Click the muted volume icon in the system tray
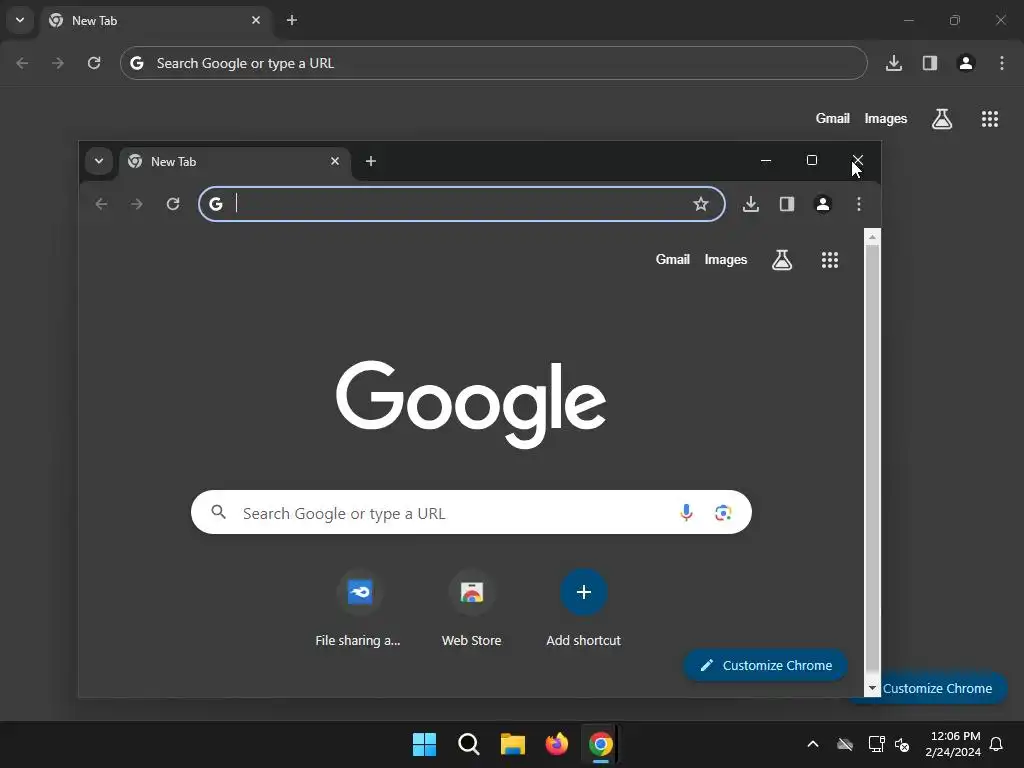The image size is (1024, 768). [x=903, y=744]
